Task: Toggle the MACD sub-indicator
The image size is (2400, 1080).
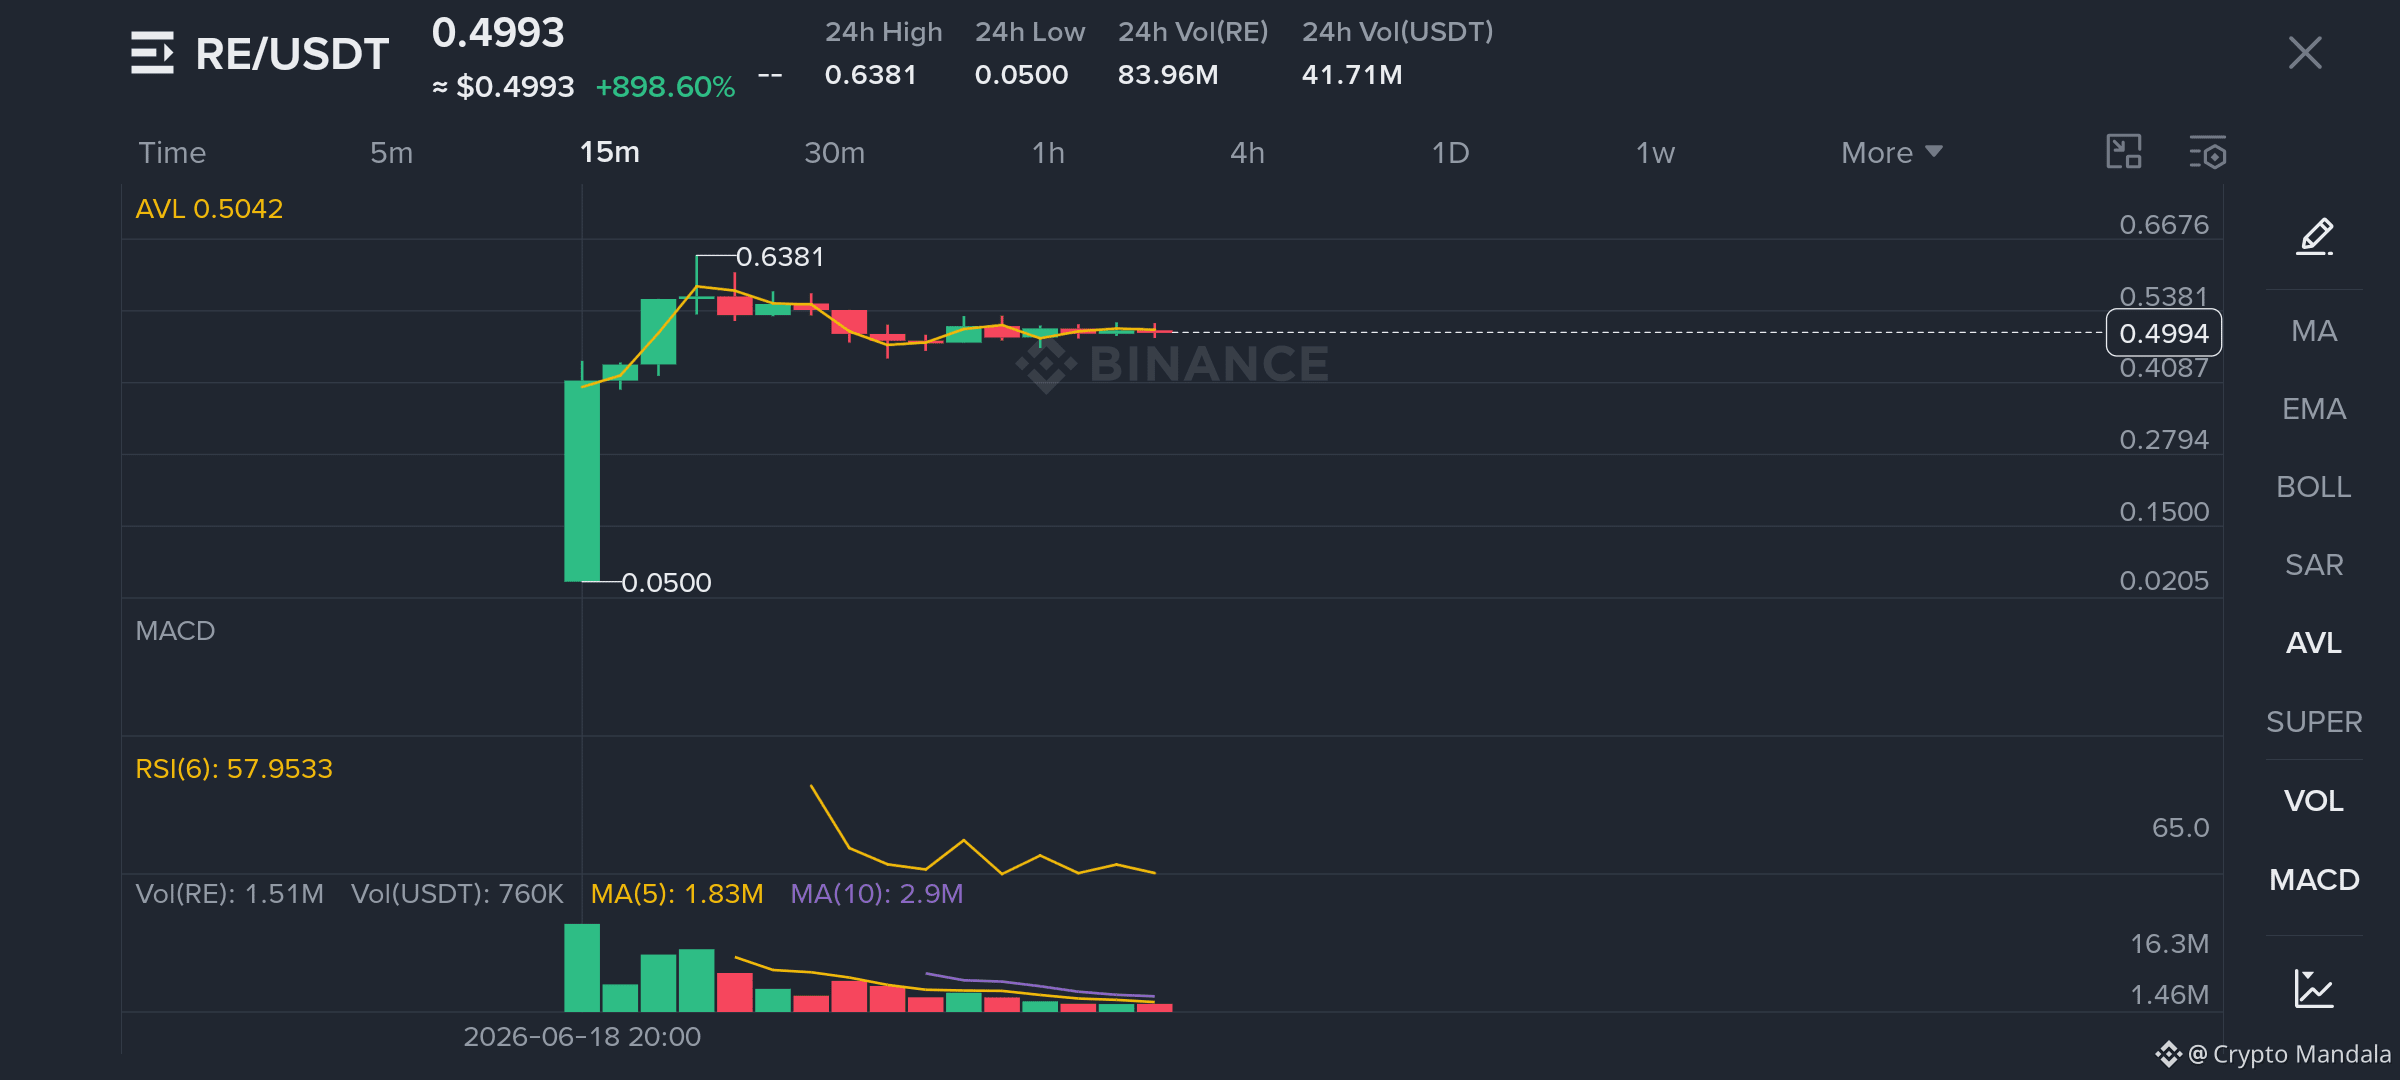Action: (2314, 880)
